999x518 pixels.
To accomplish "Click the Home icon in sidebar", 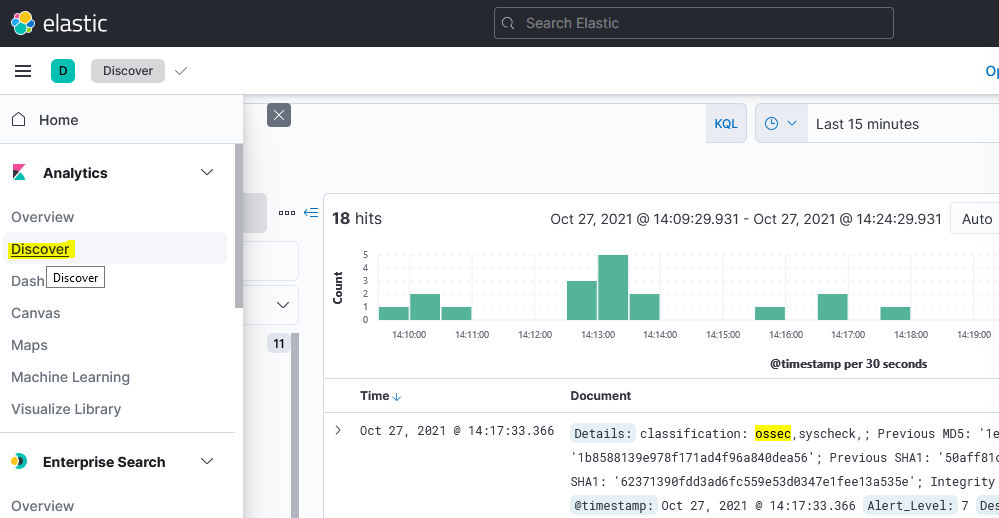I will (x=18, y=119).
